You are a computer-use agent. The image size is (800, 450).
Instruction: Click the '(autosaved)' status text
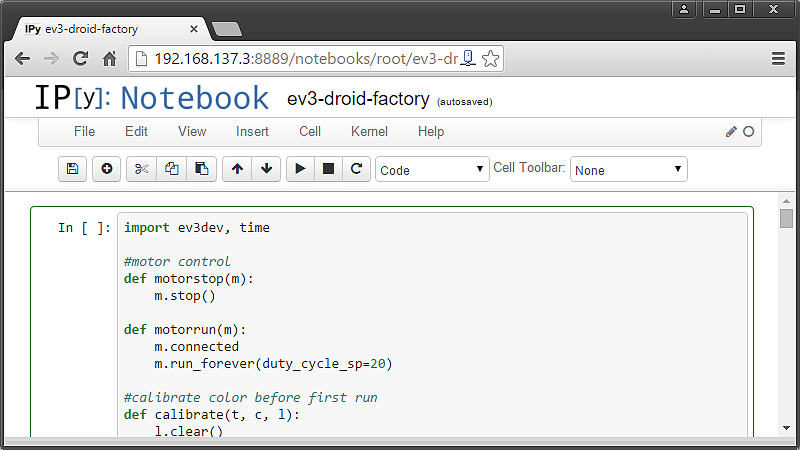pyautogui.click(x=464, y=102)
